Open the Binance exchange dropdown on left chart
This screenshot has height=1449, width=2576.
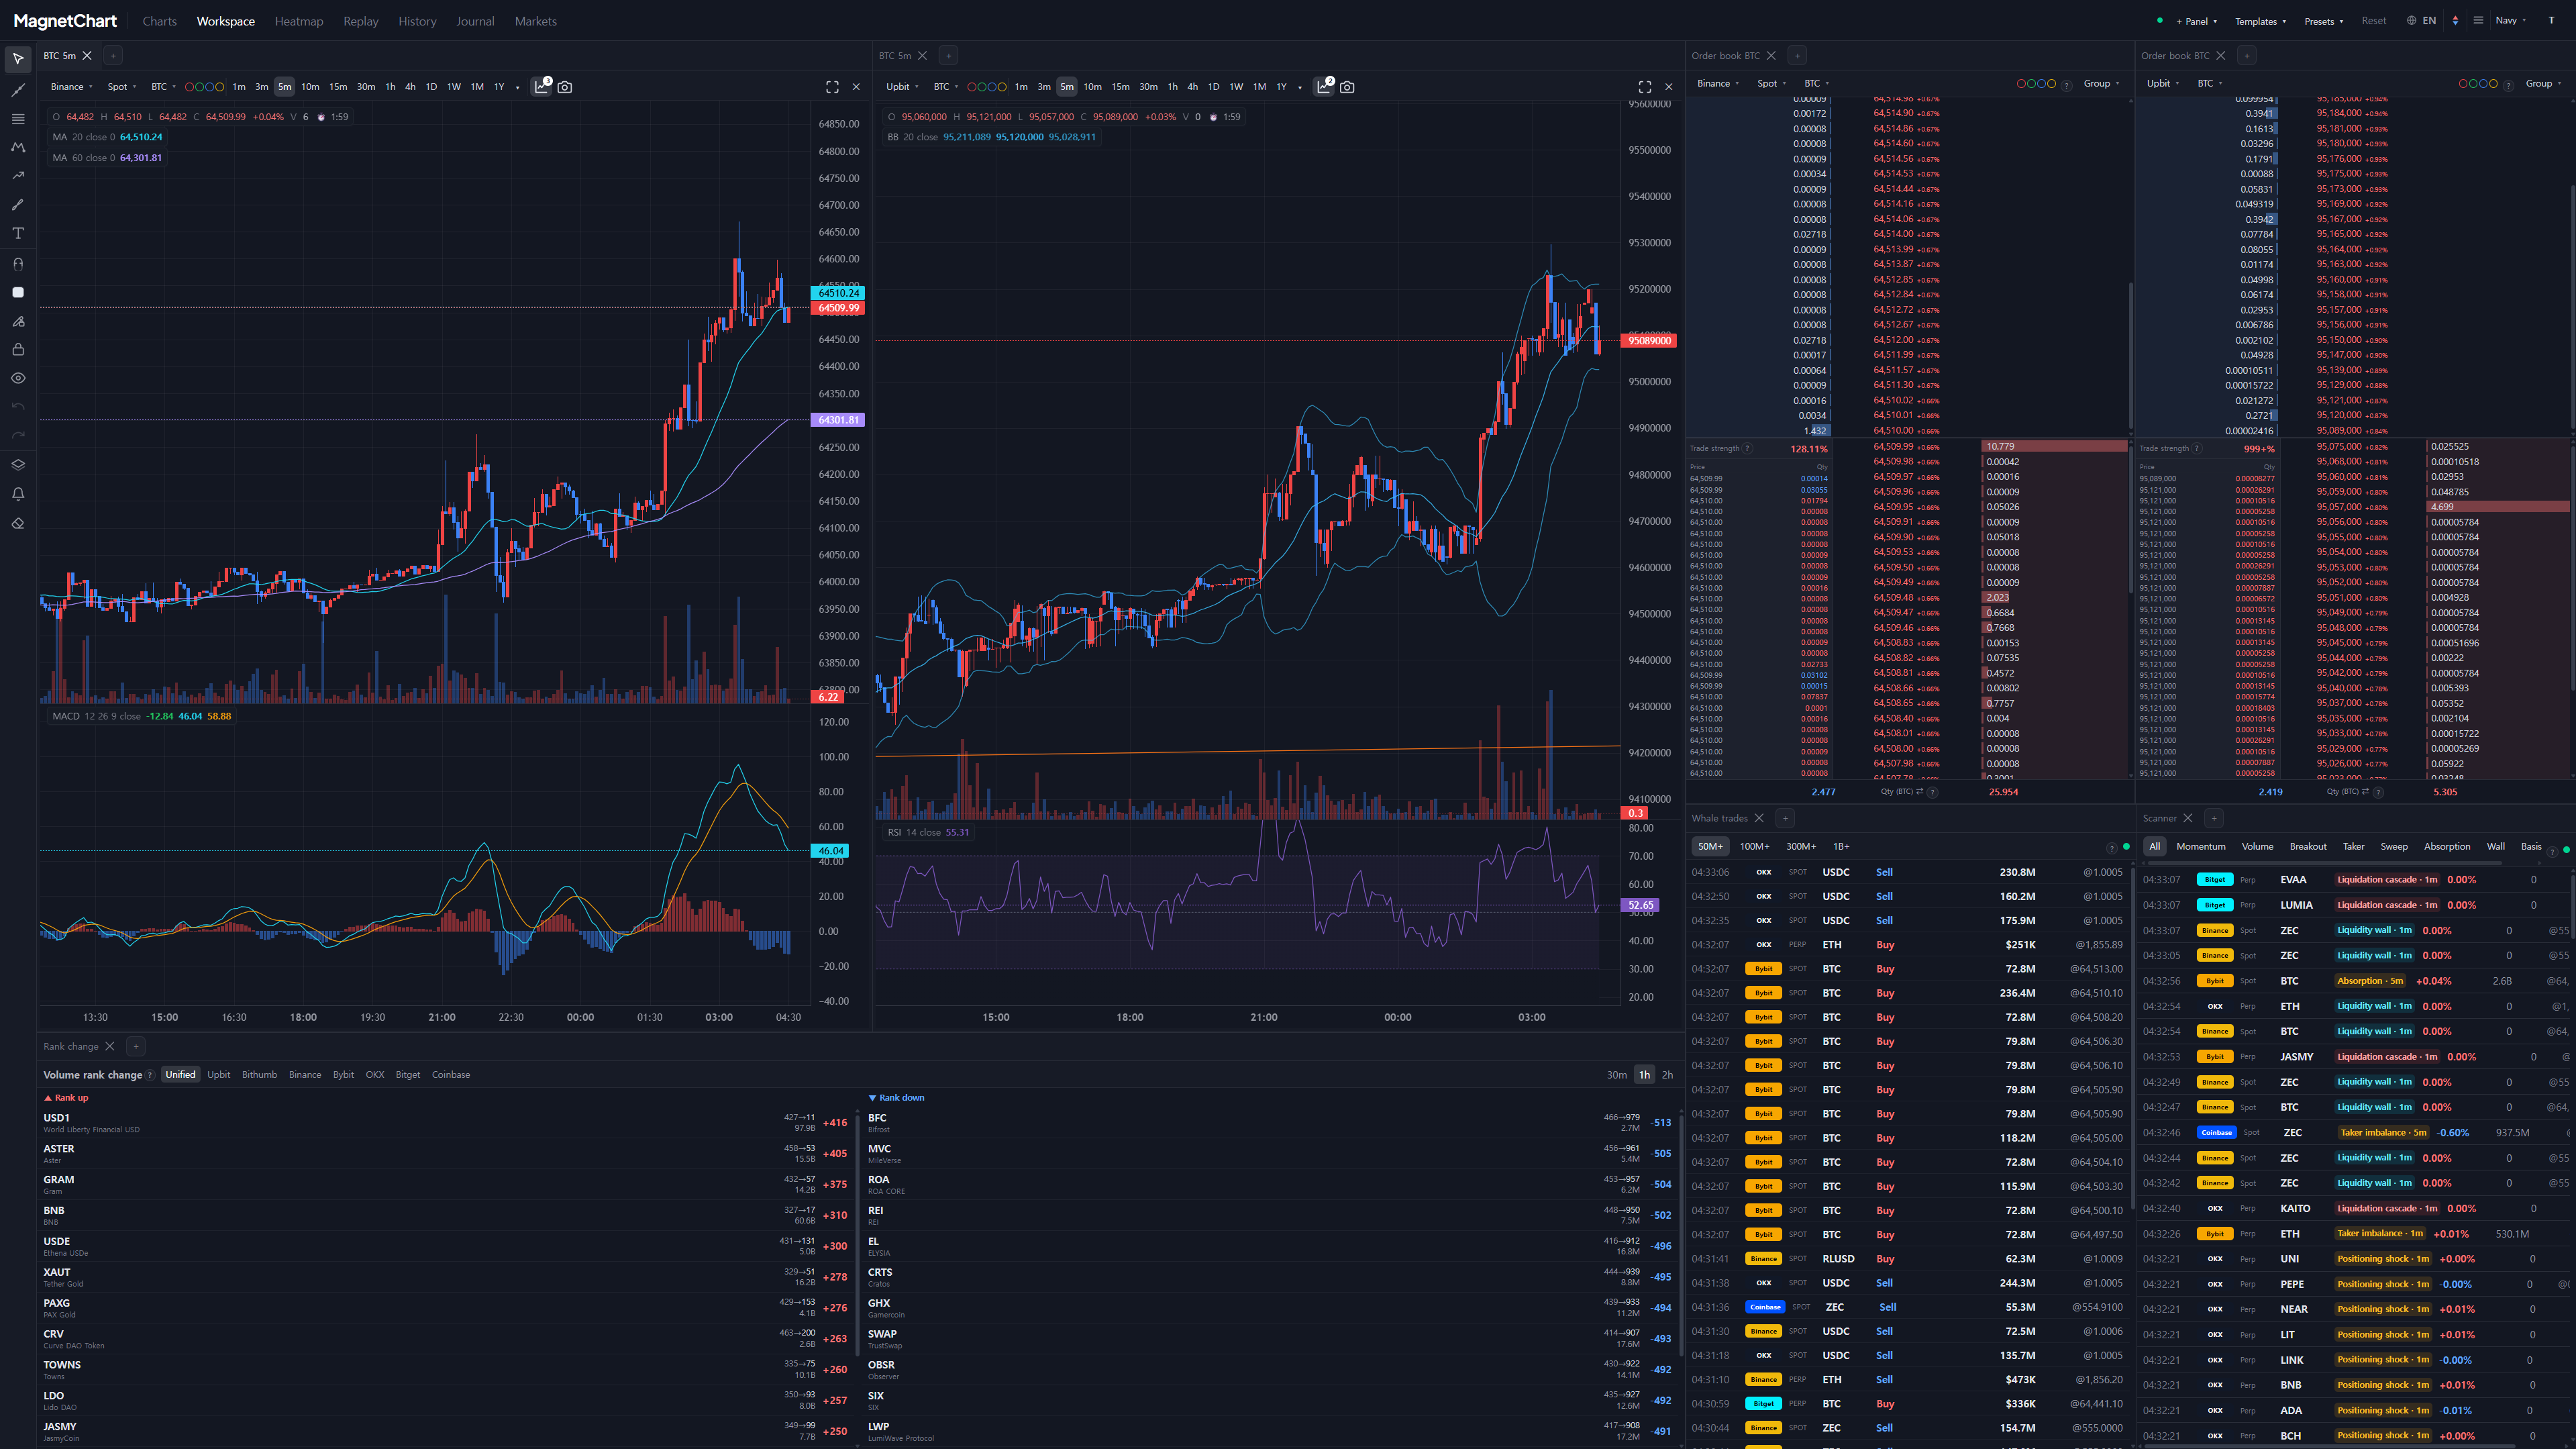click(x=71, y=87)
